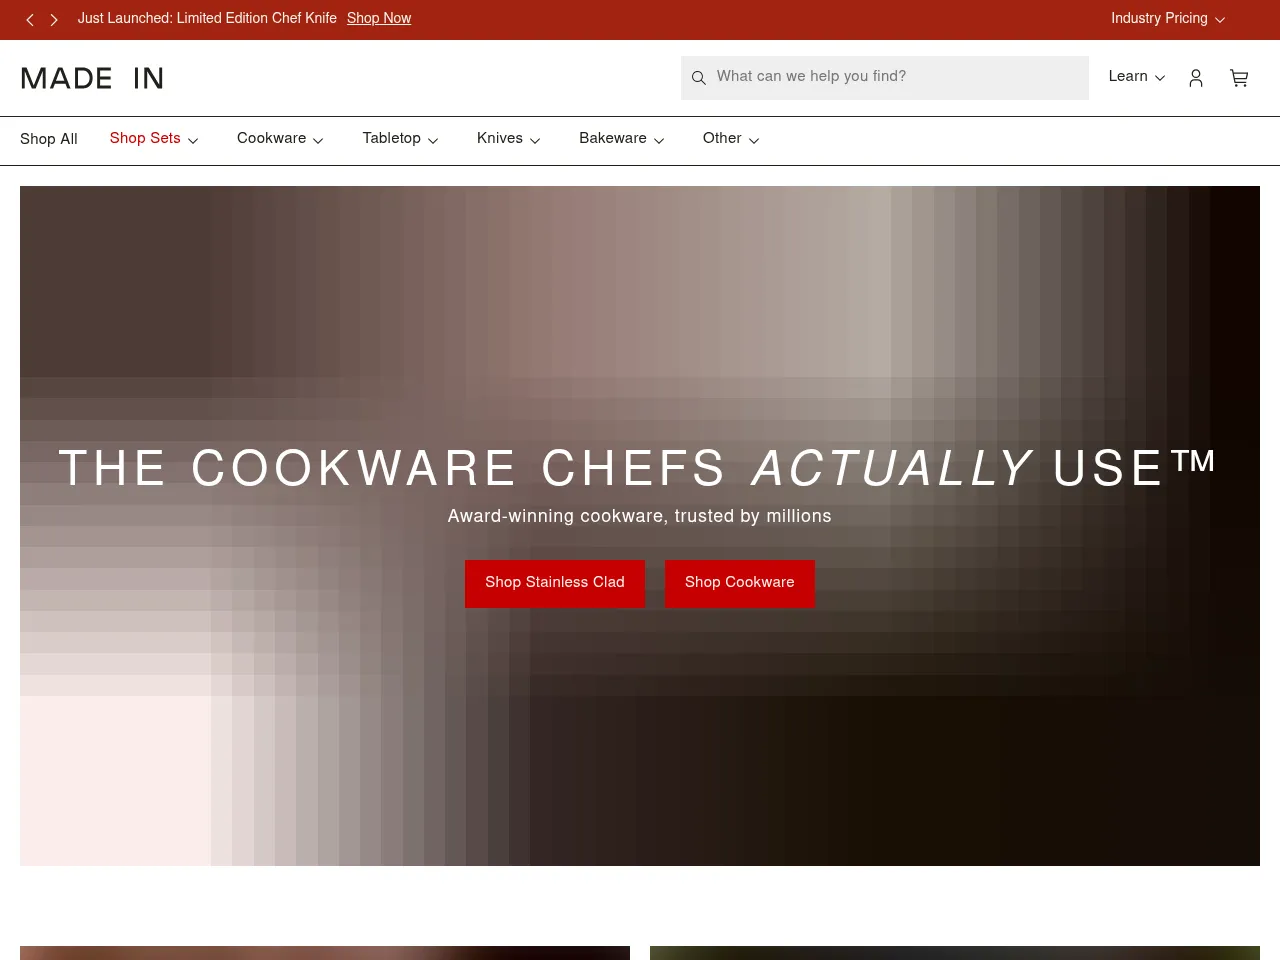
Task: Click the Shop Cookware button
Action: point(740,584)
